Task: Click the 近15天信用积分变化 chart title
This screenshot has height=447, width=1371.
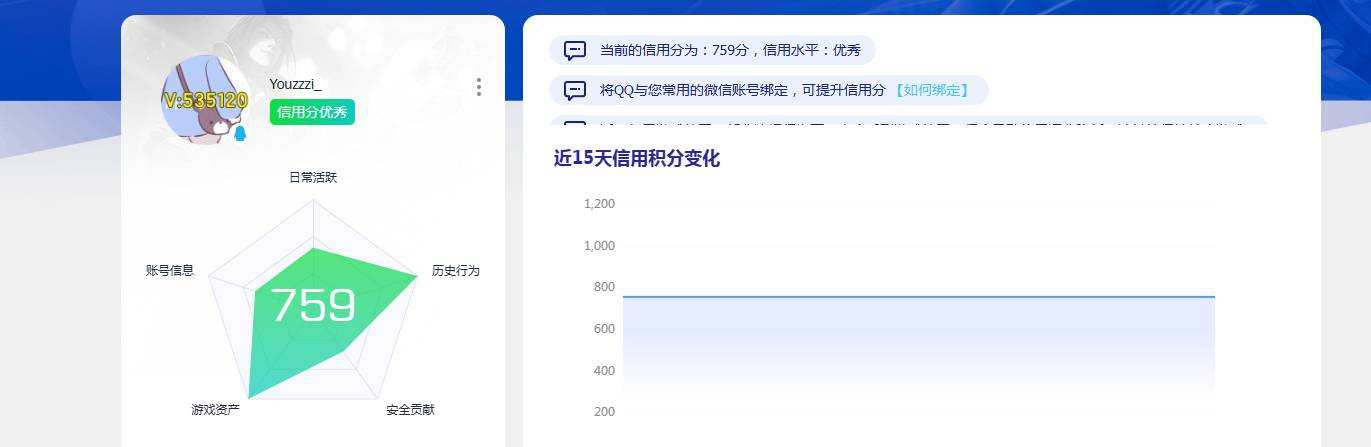Action: tap(637, 158)
